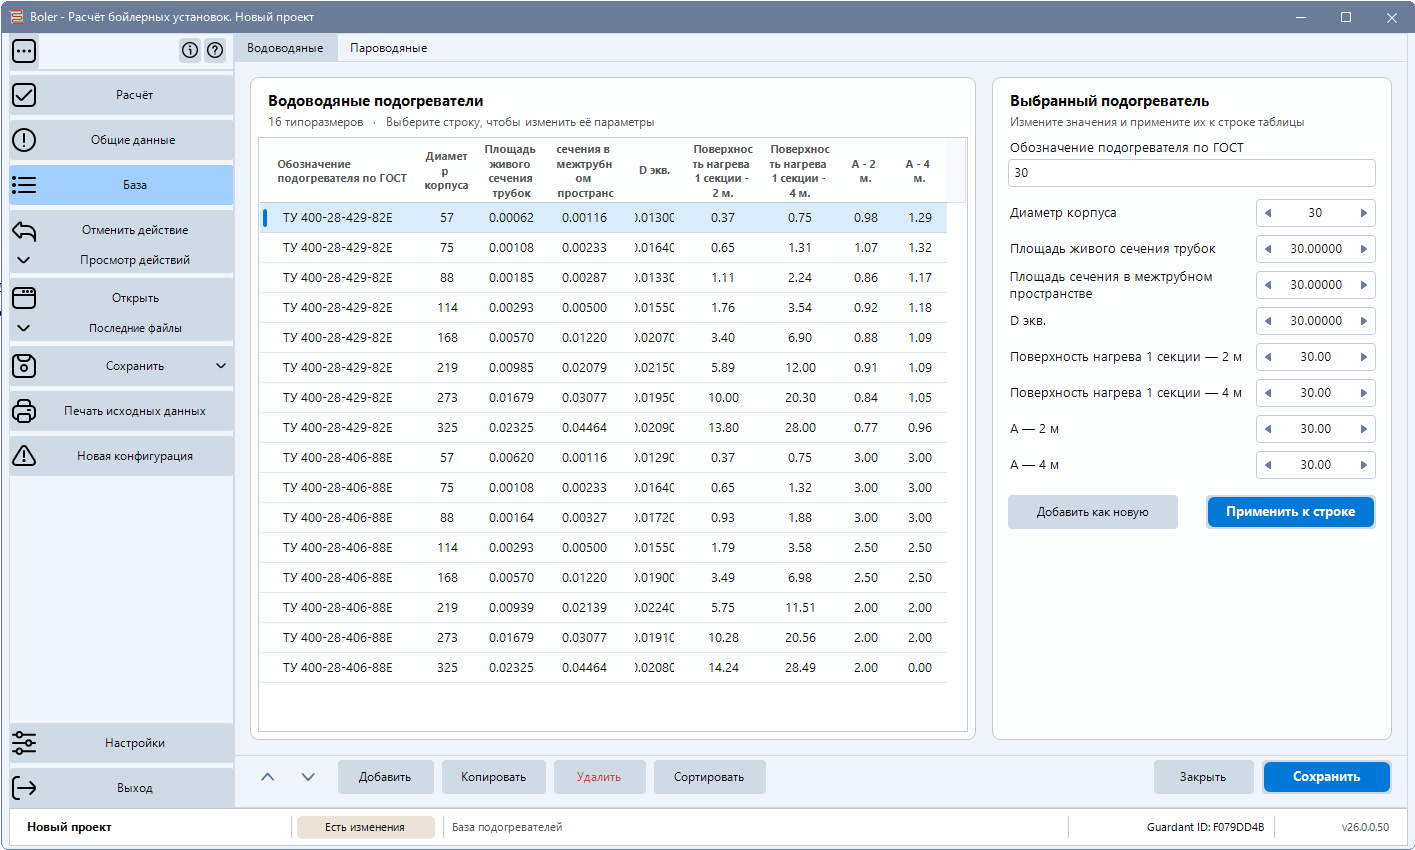1415x850 pixels.
Task: Click the Выход exit arrow icon
Action: pyautogui.click(x=24, y=788)
